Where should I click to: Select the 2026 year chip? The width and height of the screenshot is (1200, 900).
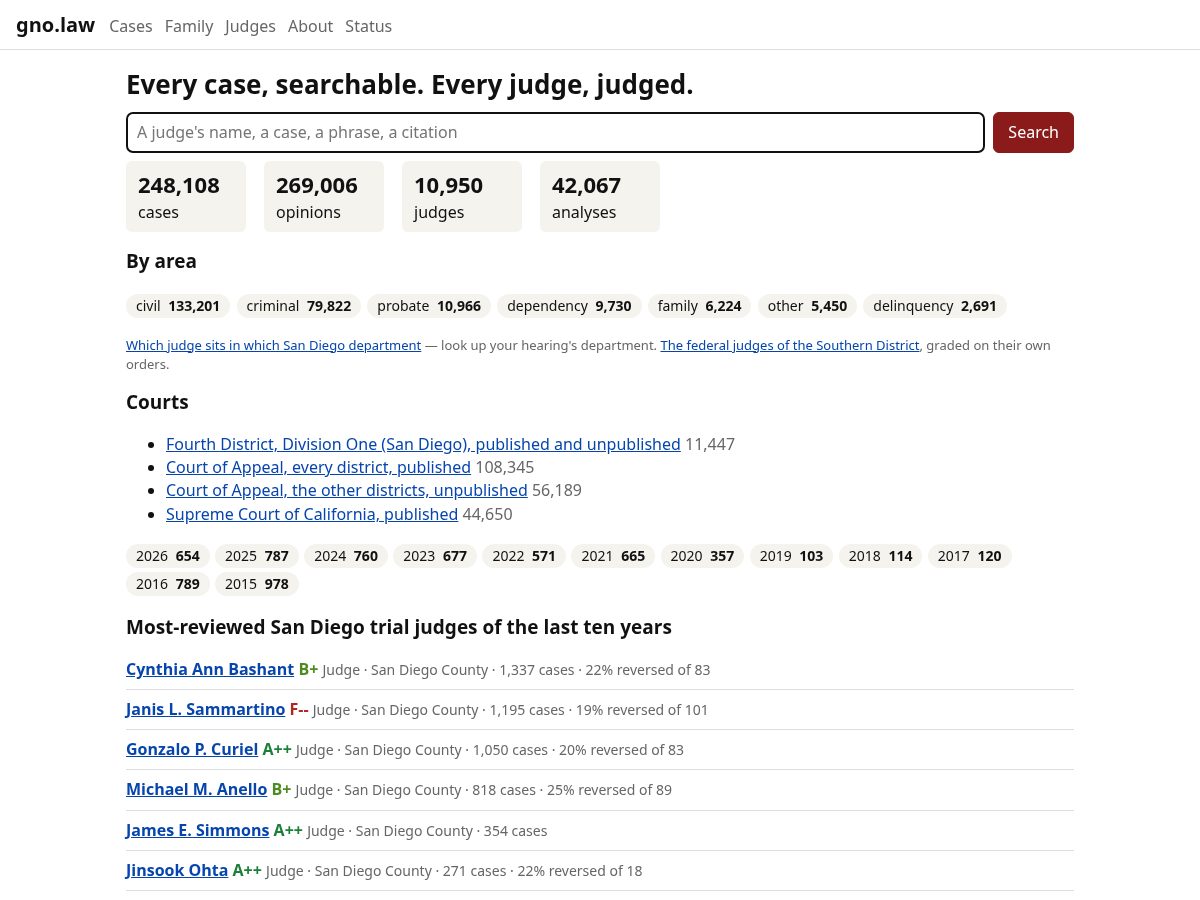click(x=168, y=556)
